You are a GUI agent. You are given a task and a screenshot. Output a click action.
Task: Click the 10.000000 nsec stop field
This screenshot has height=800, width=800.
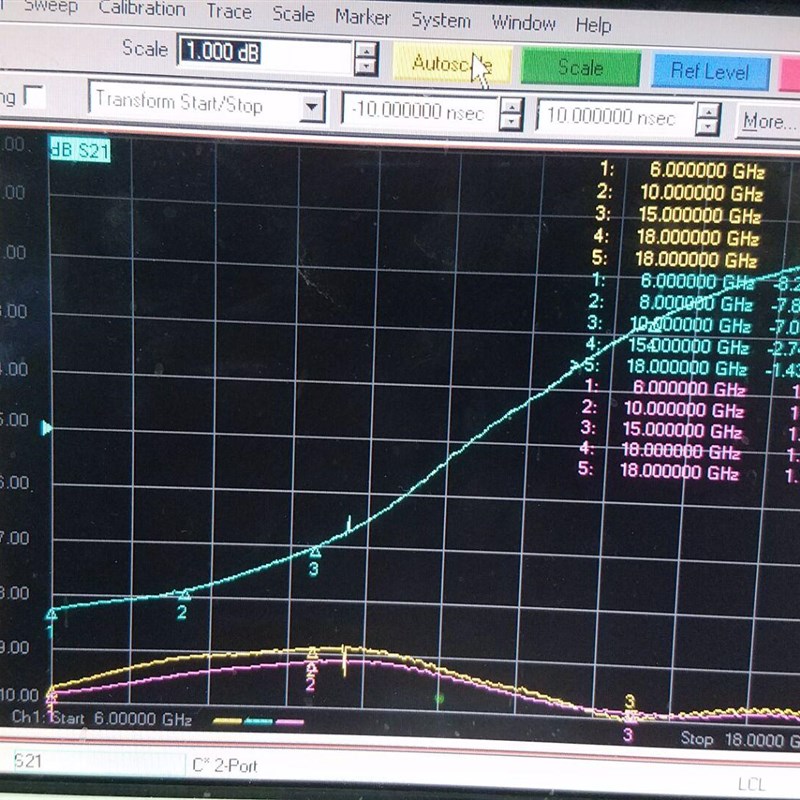coord(614,117)
